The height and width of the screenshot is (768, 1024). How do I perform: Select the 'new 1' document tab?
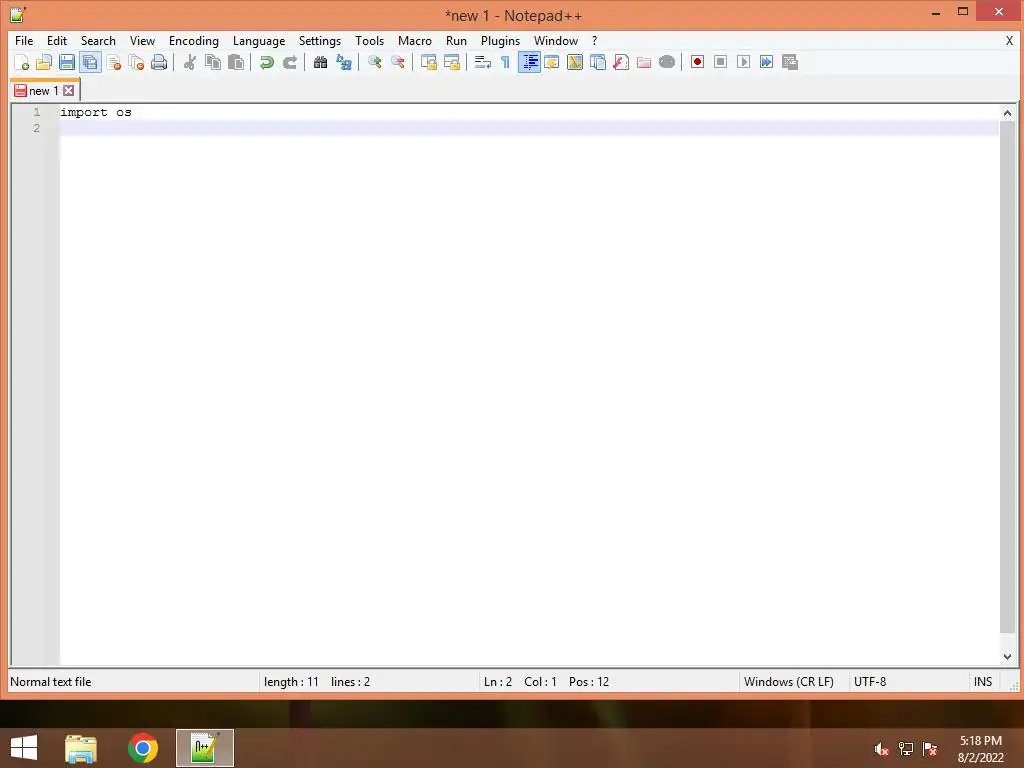click(44, 91)
